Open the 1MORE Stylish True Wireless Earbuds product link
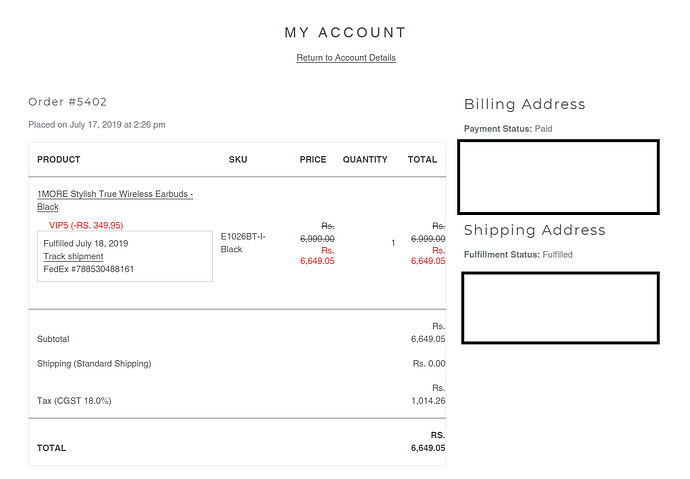Image resolution: width=690 pixels, height=479 pixels. click(115, 200)
